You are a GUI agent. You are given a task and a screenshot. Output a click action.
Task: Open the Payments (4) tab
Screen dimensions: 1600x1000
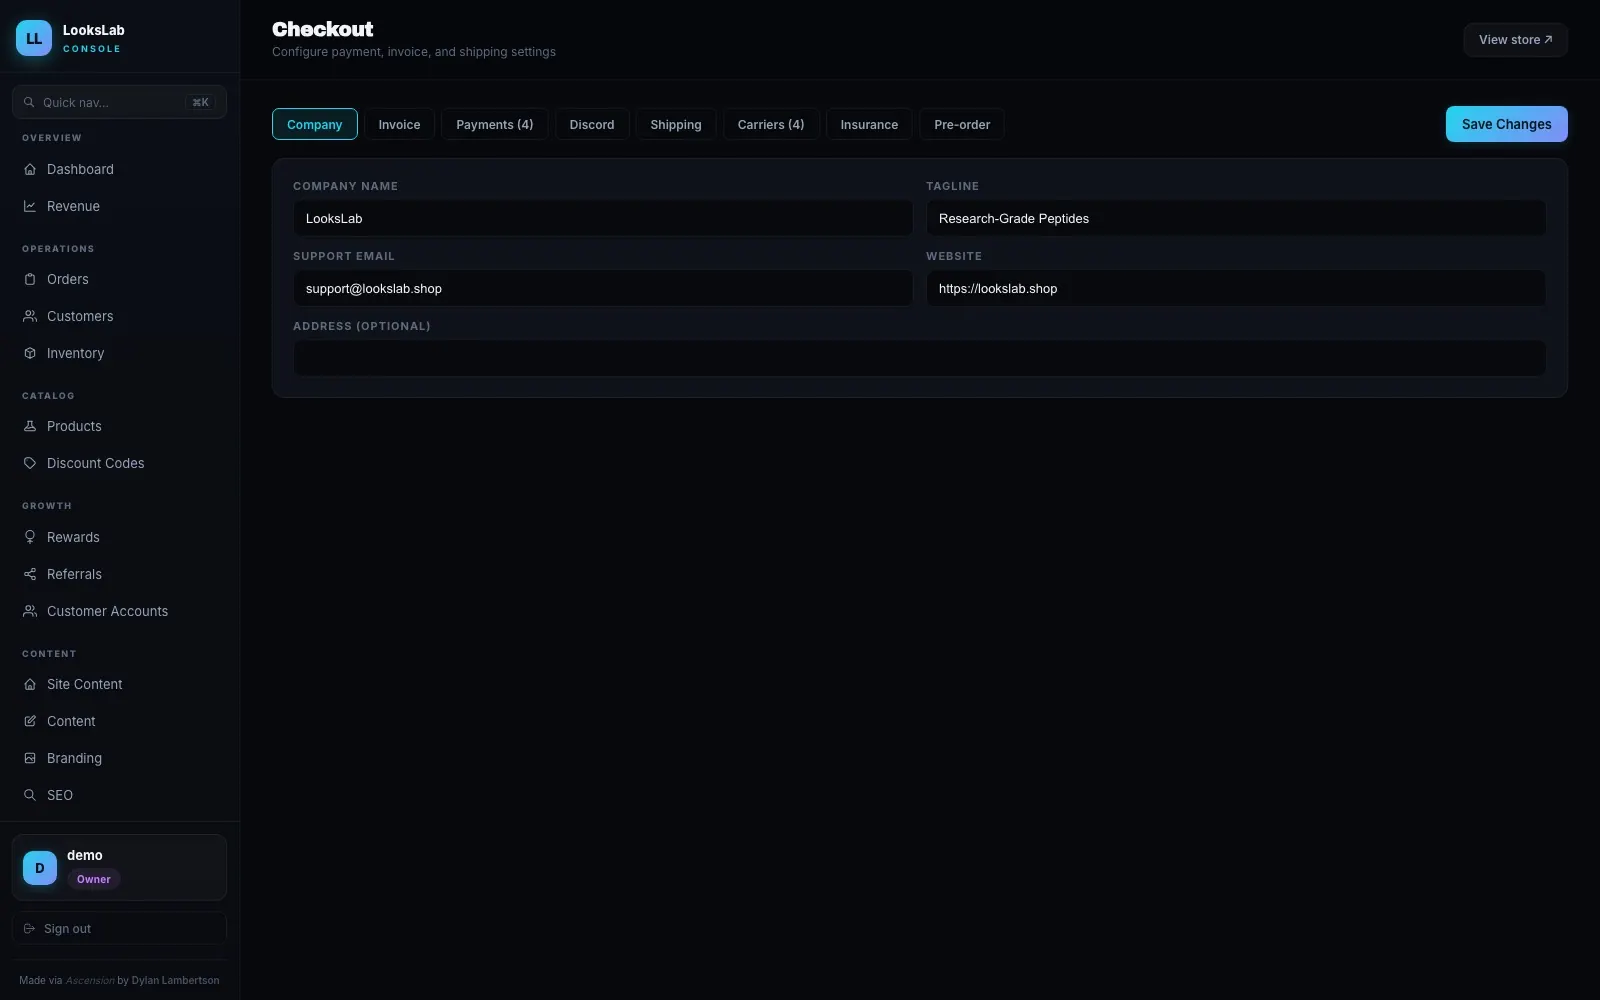(x=495, y=125)
